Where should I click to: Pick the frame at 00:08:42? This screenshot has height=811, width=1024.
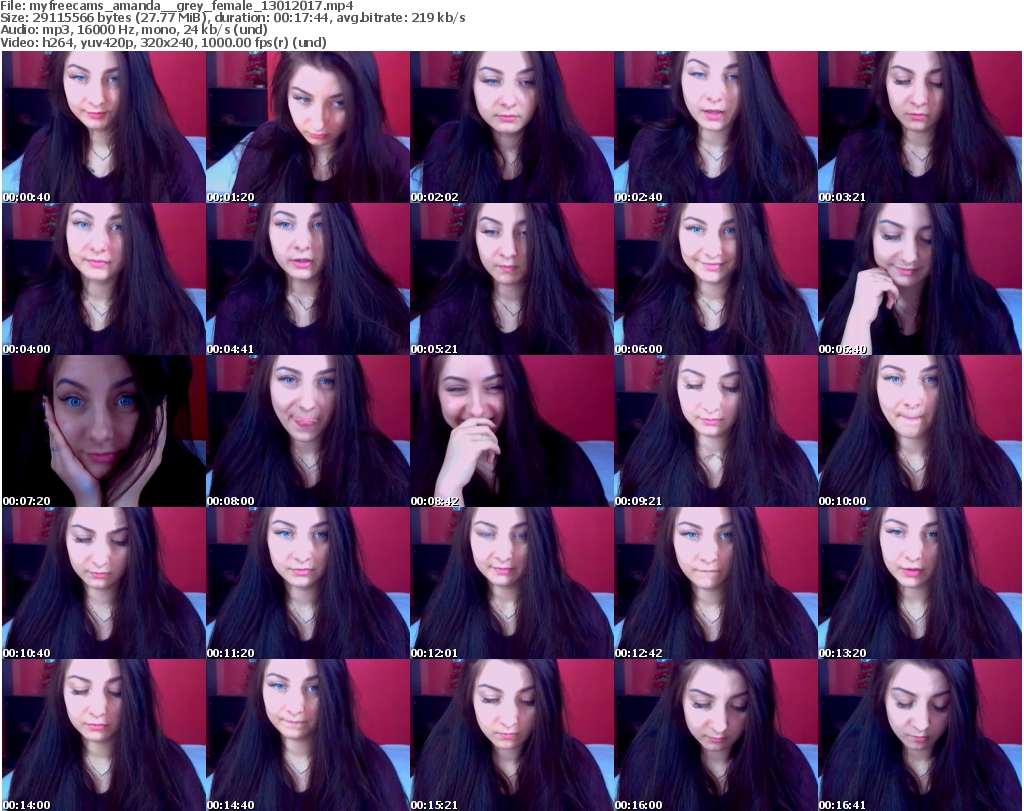click(512, 432)
